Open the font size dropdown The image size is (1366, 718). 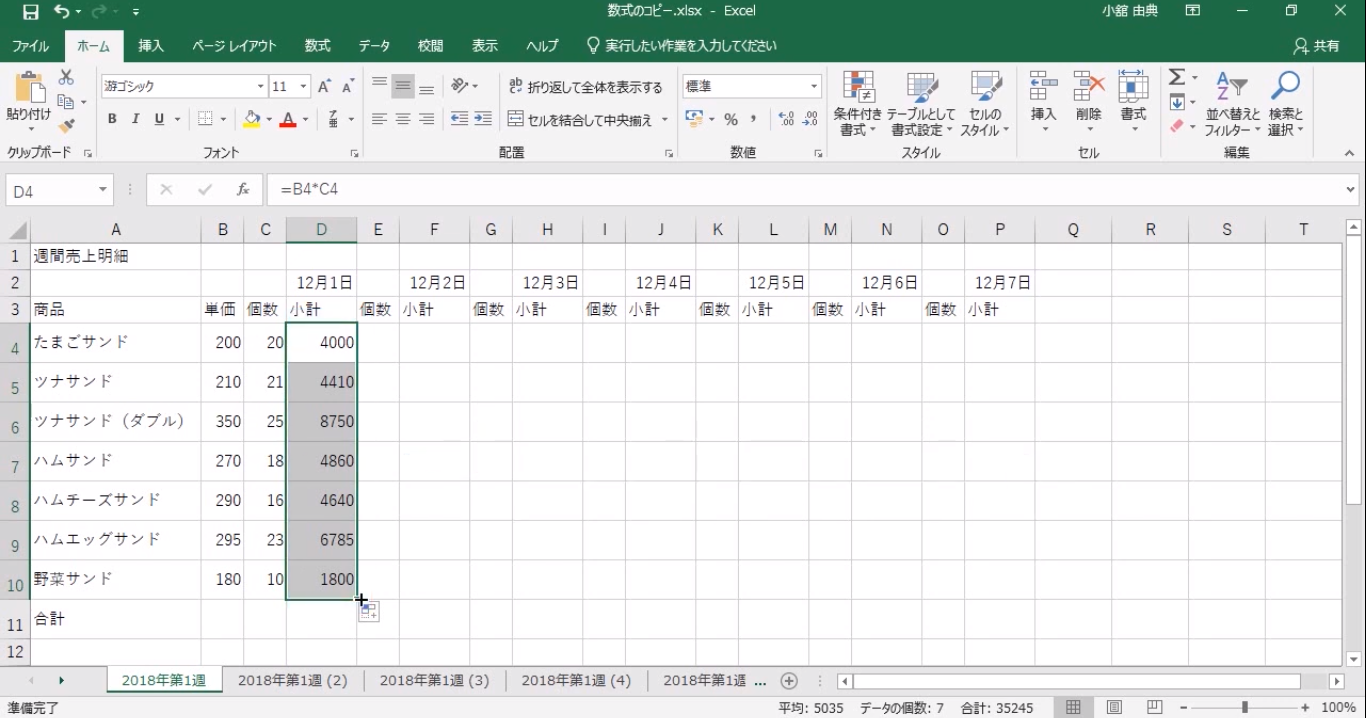click(x=304, y=87)
